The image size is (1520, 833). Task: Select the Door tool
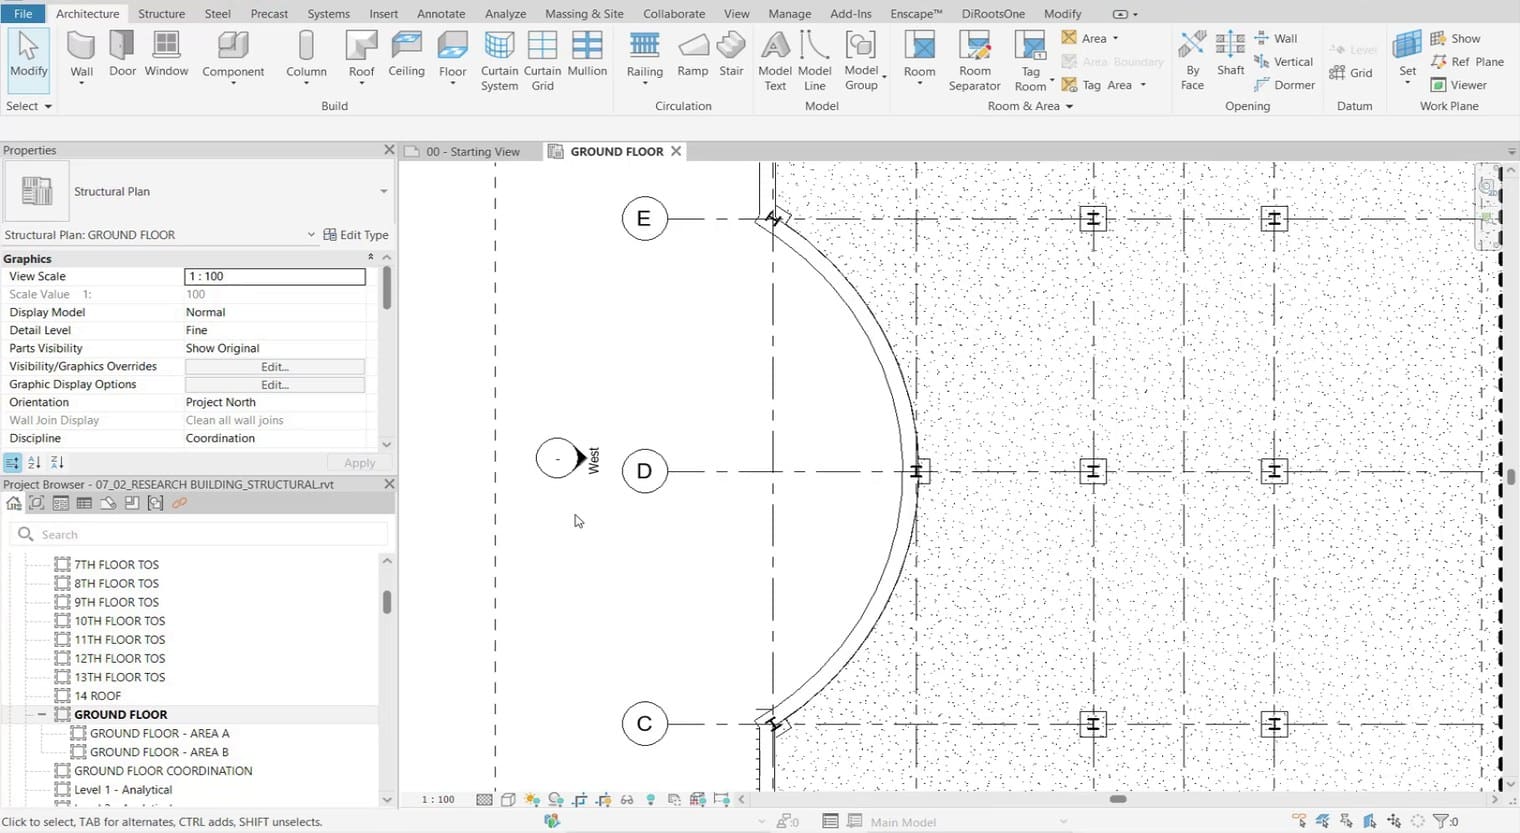point(122,54)
